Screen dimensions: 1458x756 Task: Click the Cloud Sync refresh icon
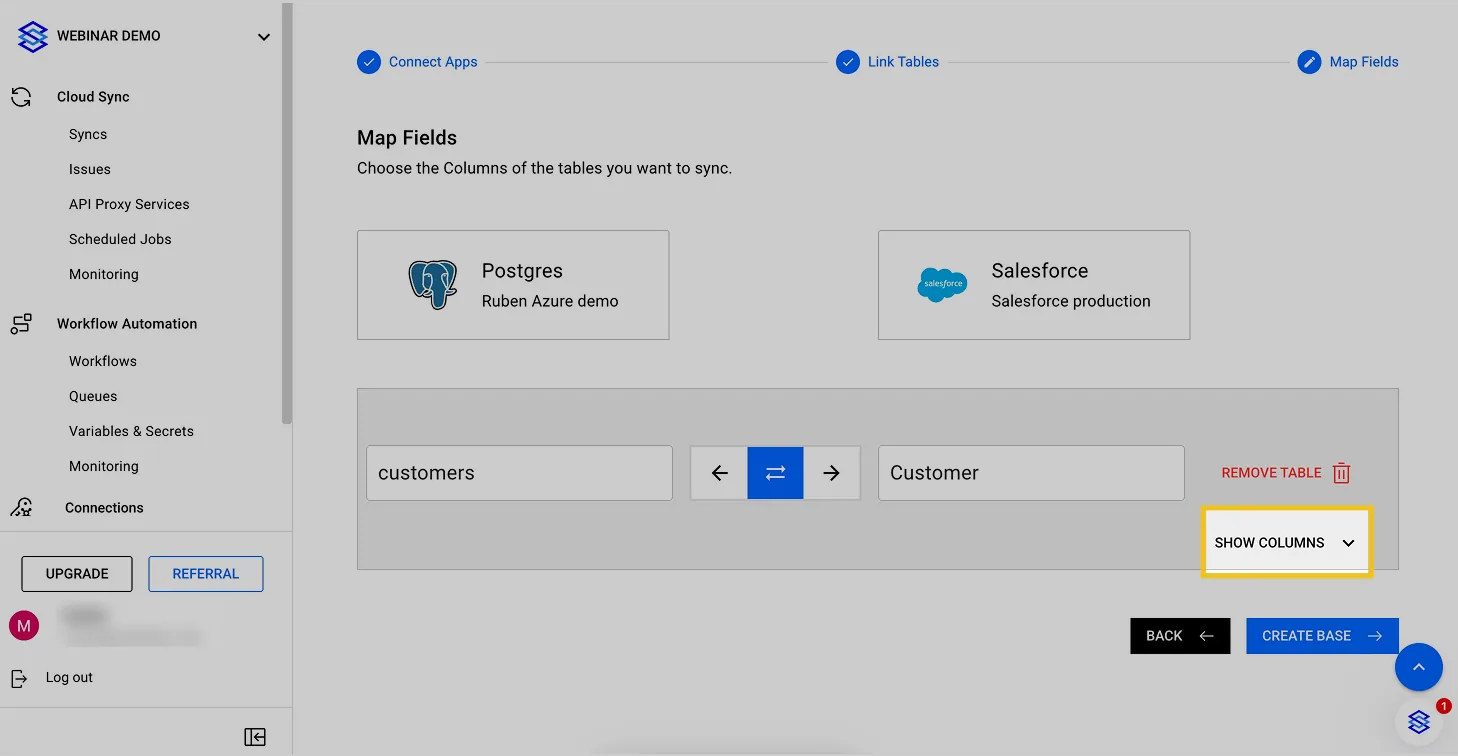[x=21, y=97]
